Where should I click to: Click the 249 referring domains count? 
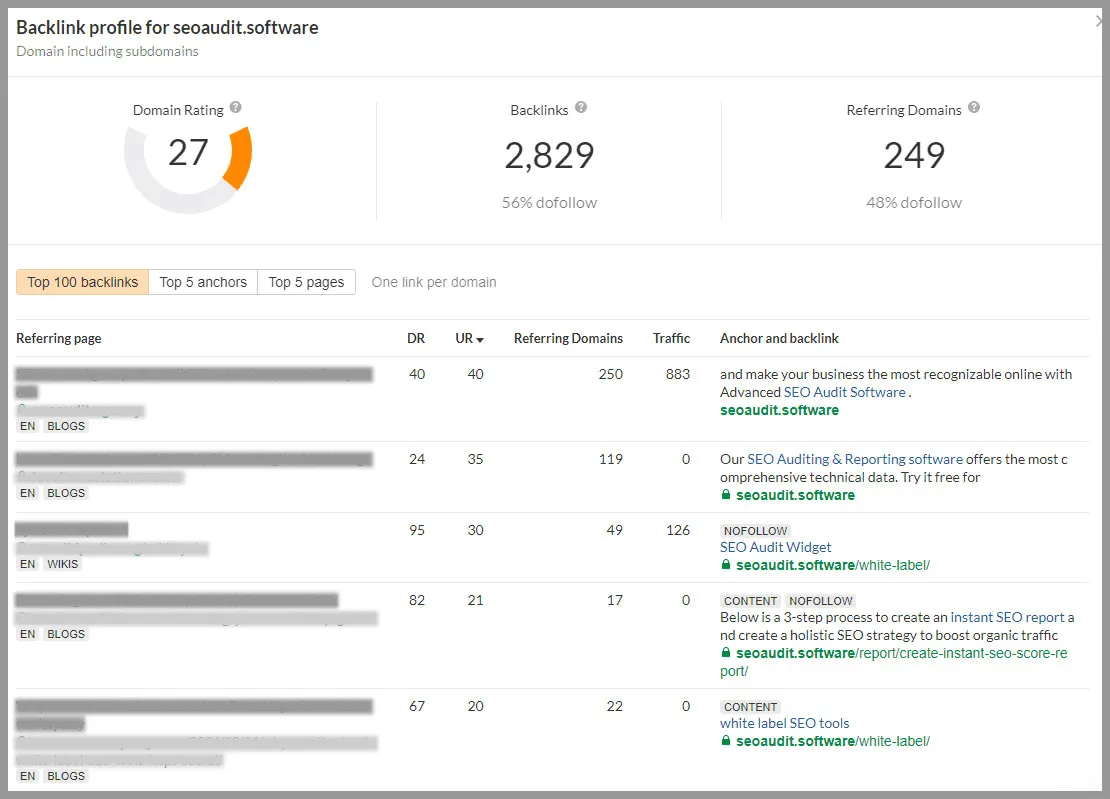[x=914, y=155]
